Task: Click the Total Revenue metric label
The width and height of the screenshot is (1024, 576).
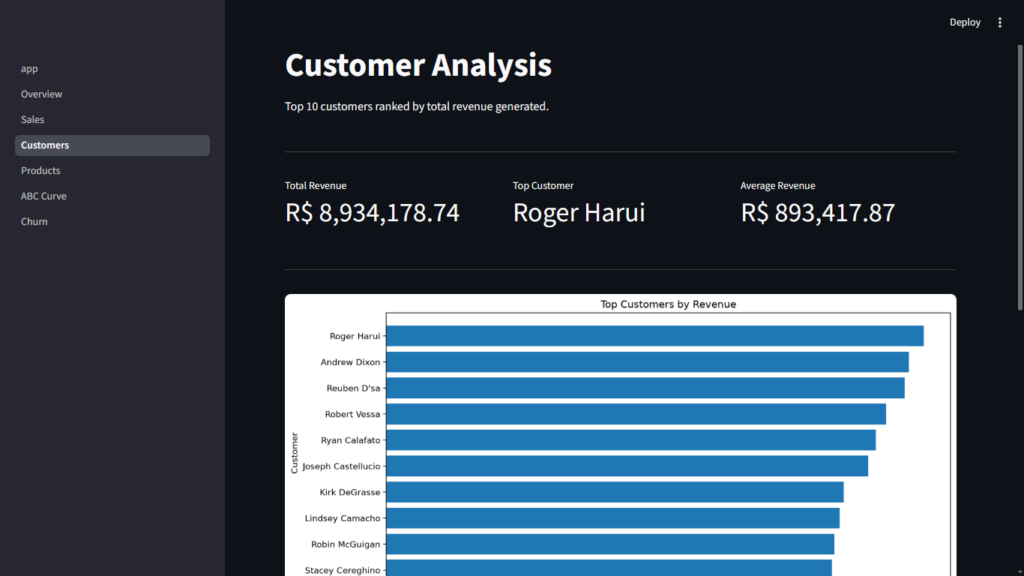Action: click(x=315, y=185)
